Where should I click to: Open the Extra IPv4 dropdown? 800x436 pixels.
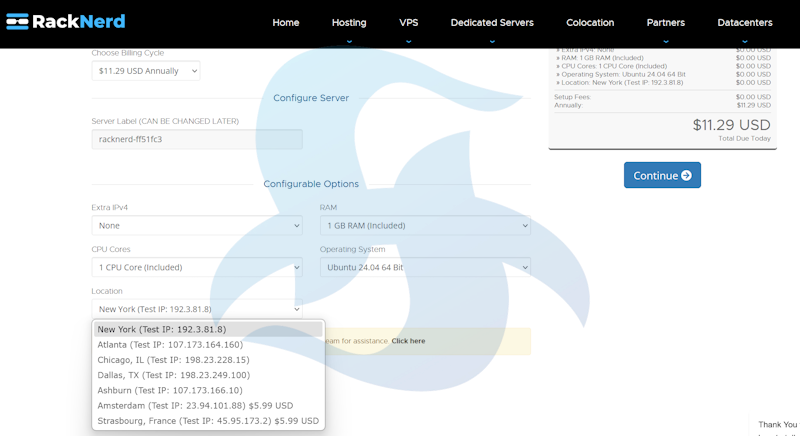196,226
